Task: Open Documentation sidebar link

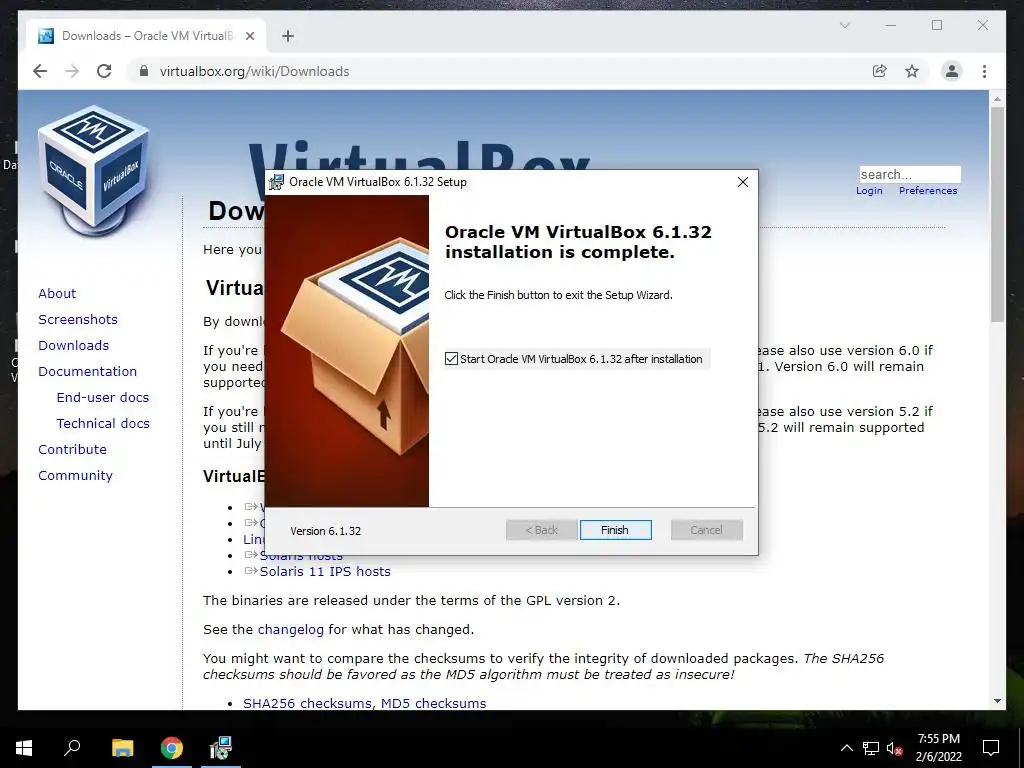Action: click(x=88, y=372)
